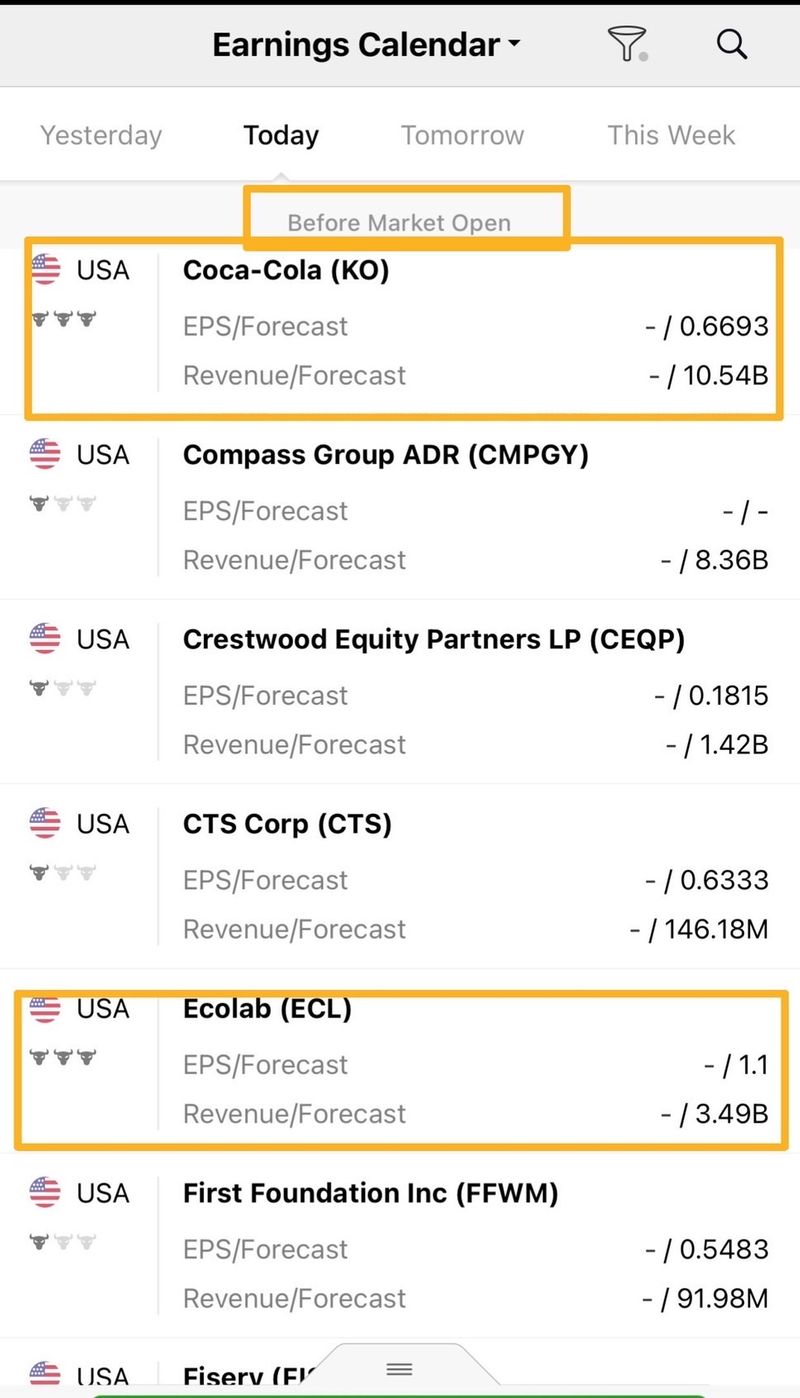Pull up the bottom drawer handle
The image size is (800, 1398).
399,1369
